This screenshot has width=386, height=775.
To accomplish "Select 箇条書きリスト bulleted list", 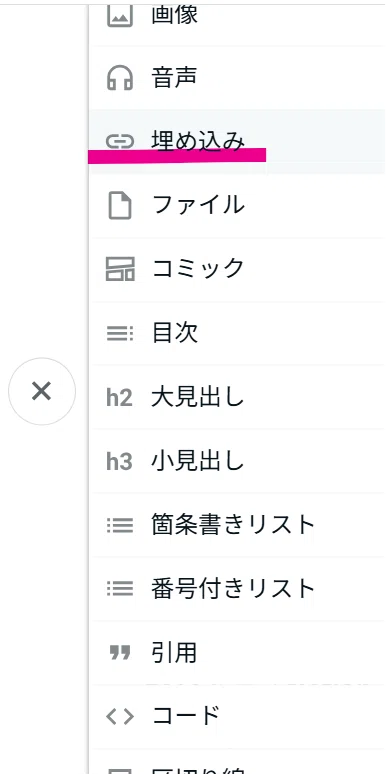I will tap(237, 525).
